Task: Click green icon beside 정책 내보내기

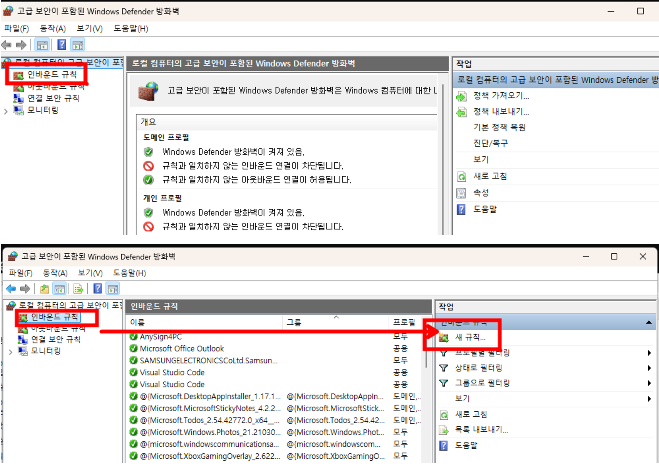Action: point(461,112)
